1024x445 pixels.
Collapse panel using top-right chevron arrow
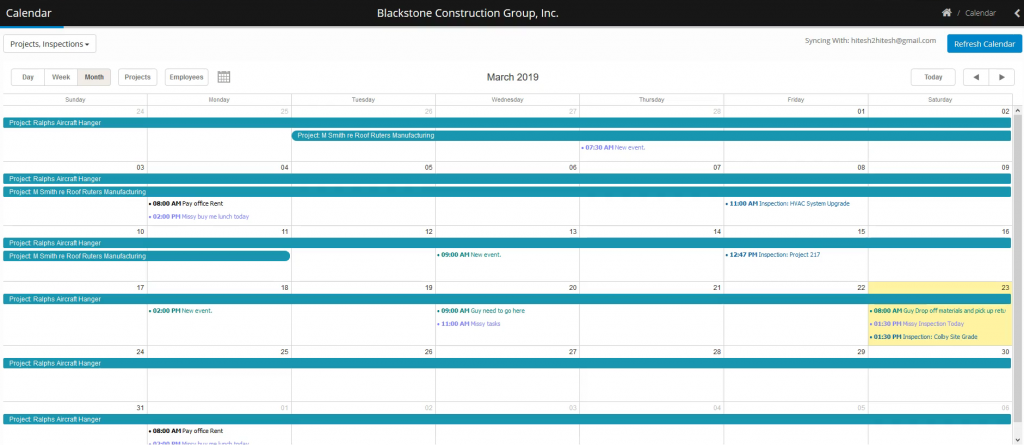point(1017,13)
